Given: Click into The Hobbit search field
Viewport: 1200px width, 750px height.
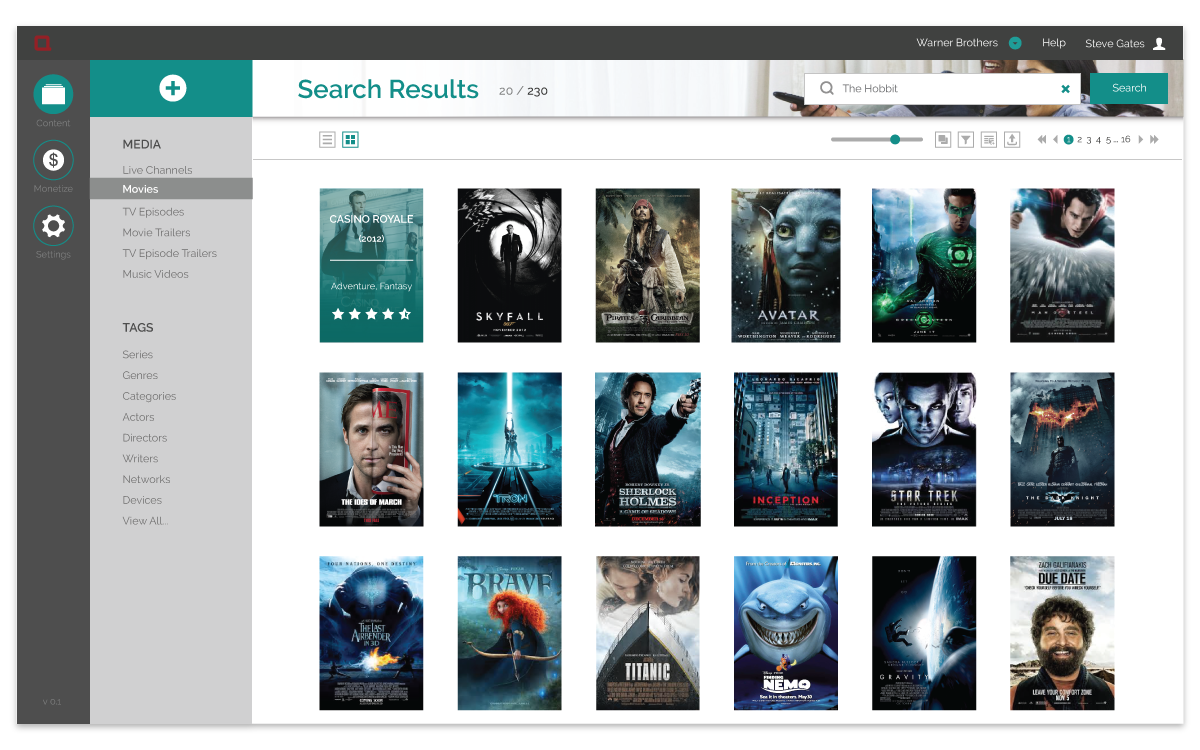Looking at the screenshot, I should [942, 88].
